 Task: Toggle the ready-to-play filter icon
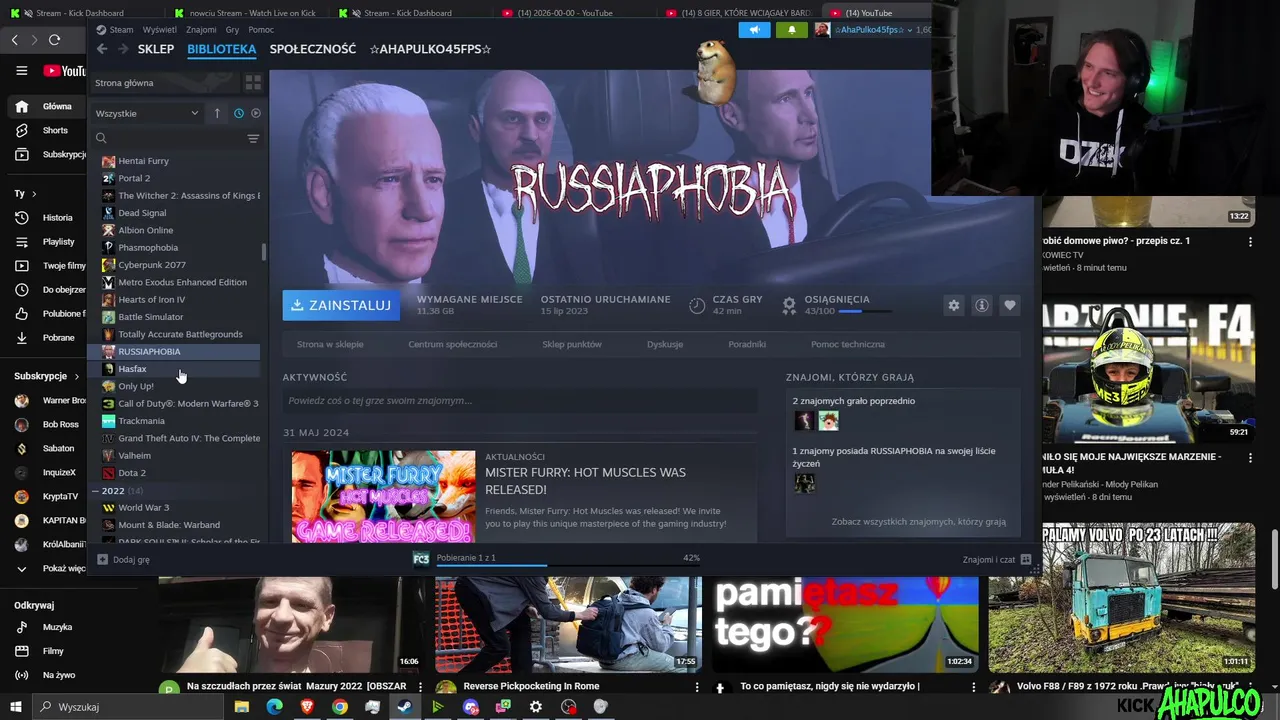256,113
